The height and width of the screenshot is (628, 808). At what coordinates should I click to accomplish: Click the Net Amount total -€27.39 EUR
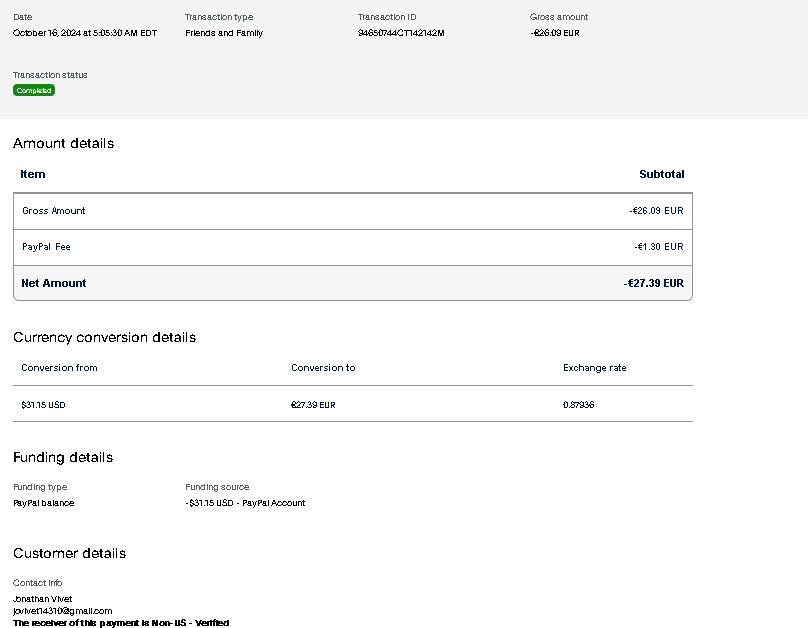click(x=653, y=283)
